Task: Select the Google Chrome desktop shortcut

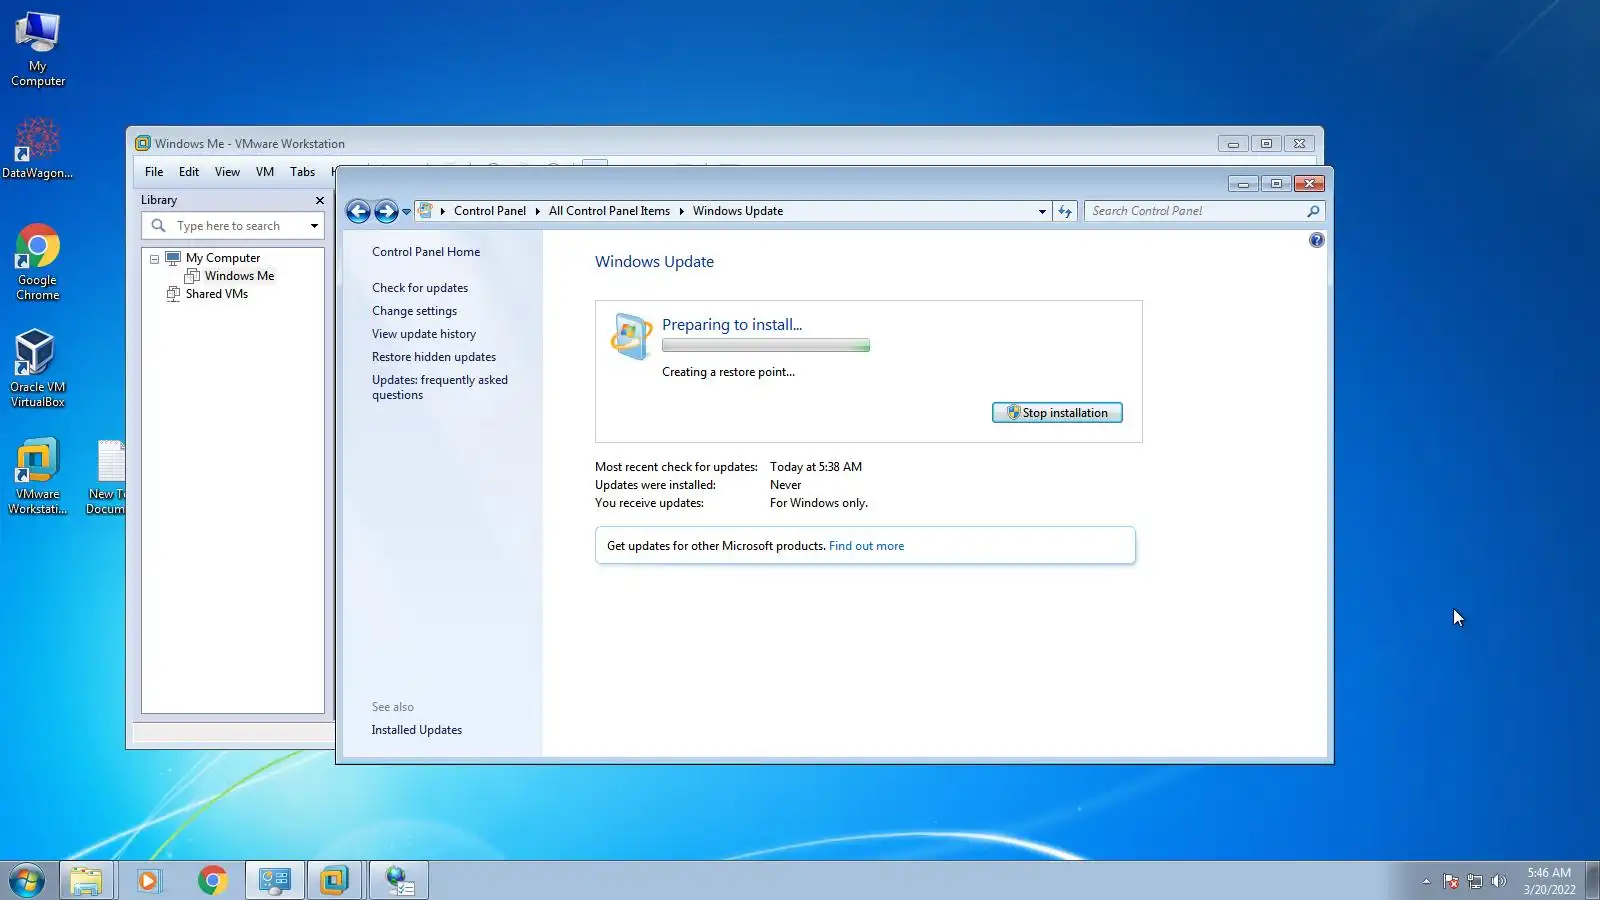Action: (38, 262)
